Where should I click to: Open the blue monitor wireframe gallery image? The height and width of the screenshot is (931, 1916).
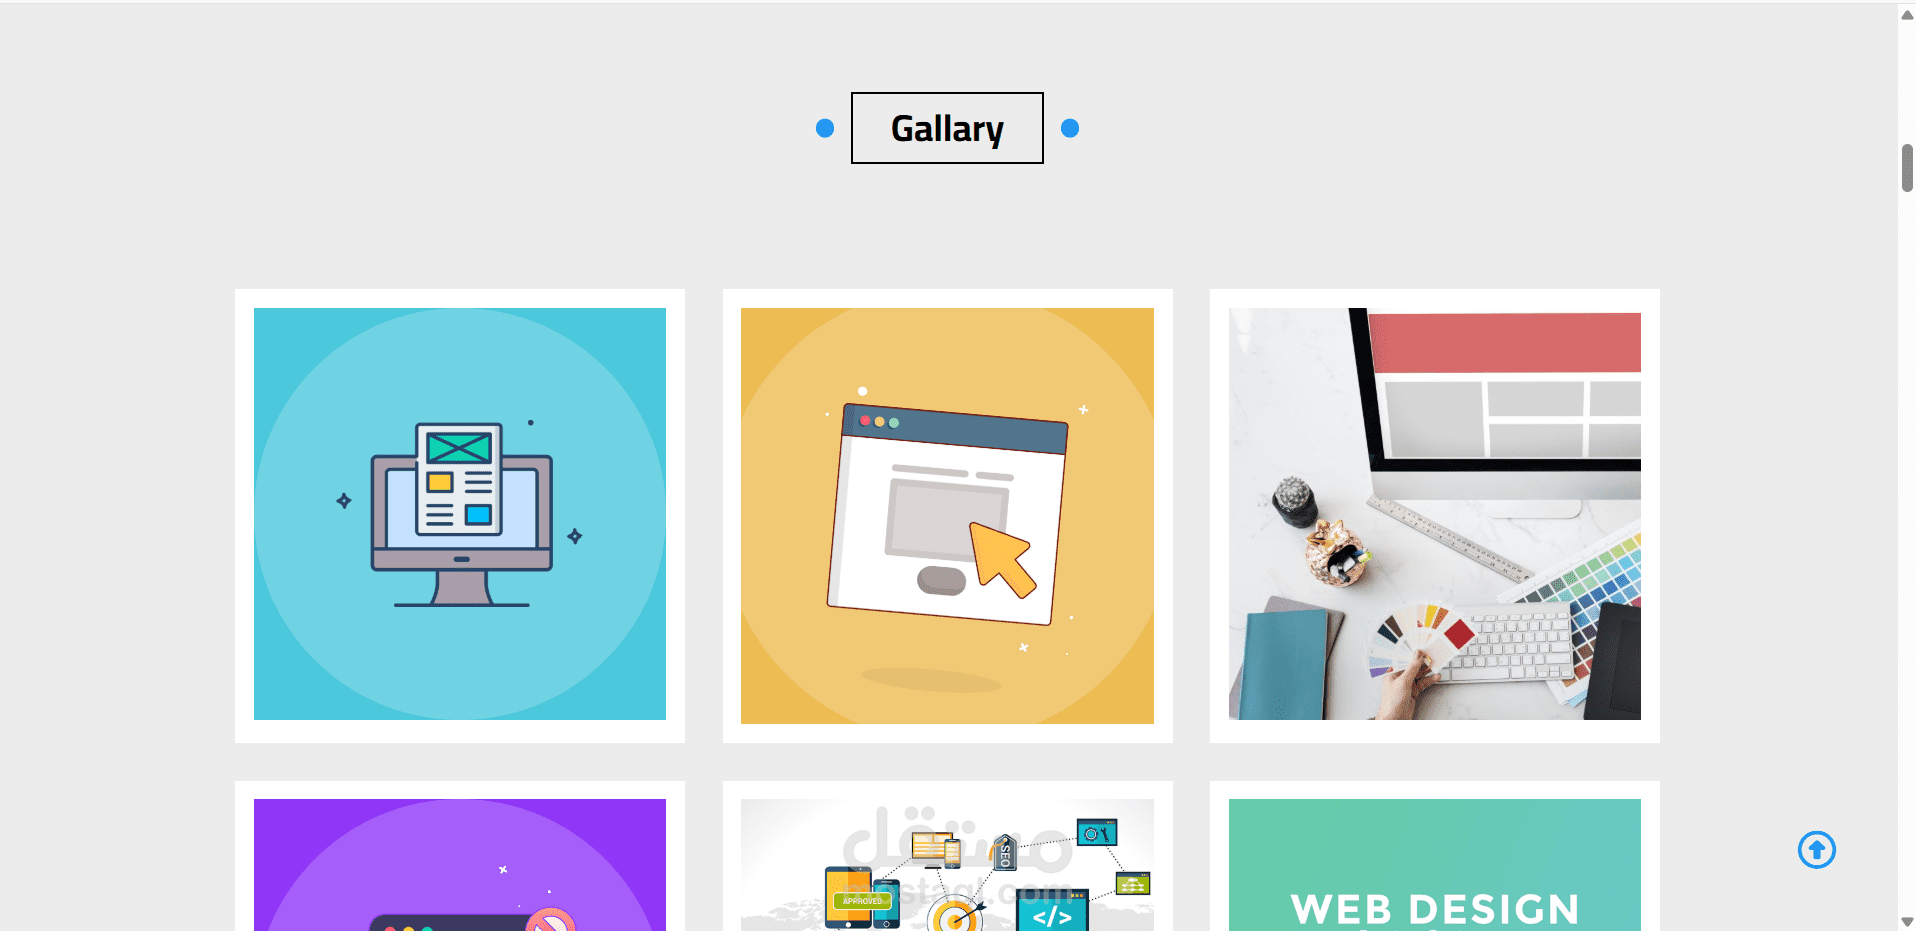pyautogui.click(x=460, y=514)
